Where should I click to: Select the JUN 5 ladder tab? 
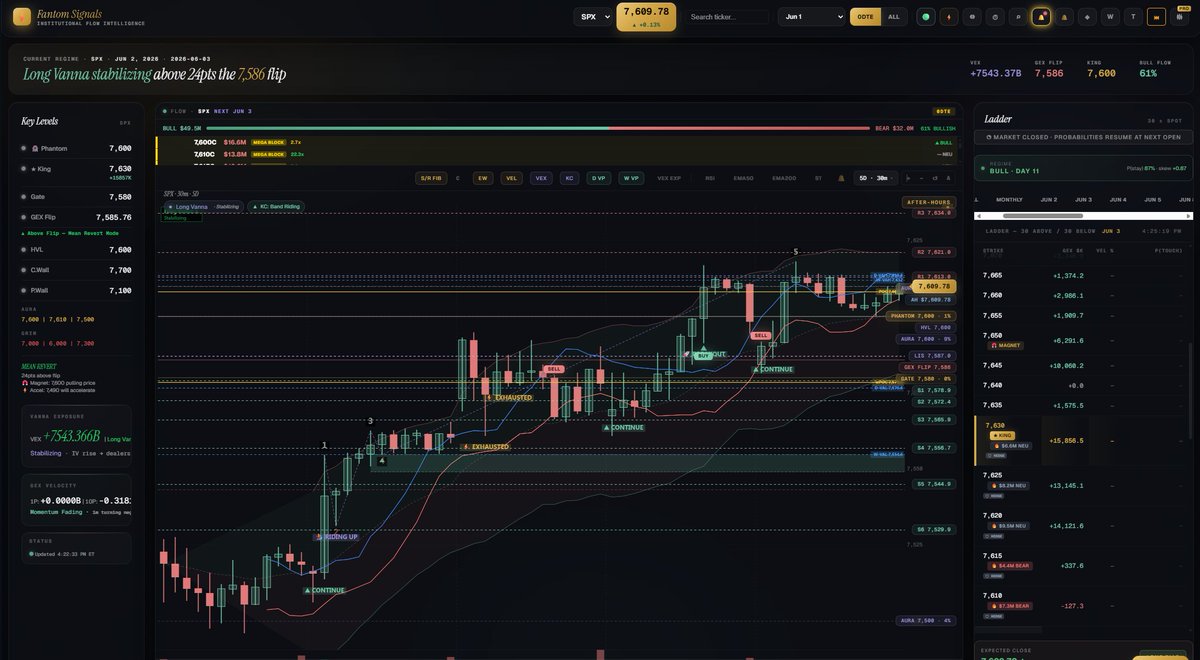(1152, 199)
